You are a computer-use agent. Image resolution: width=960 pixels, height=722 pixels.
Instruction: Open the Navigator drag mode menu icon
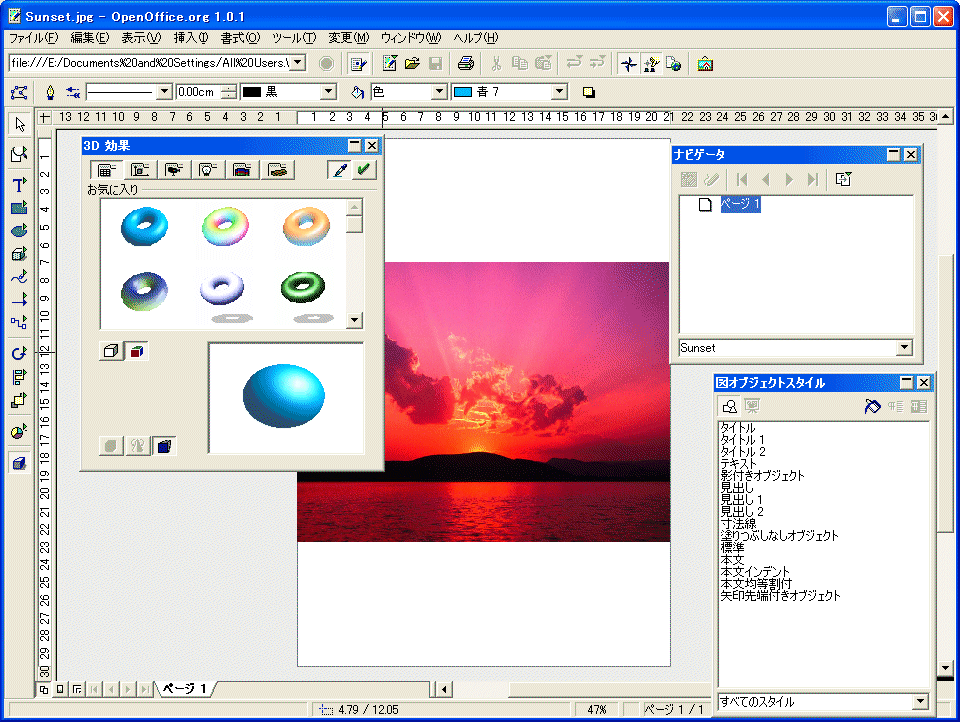pos(843,179)
